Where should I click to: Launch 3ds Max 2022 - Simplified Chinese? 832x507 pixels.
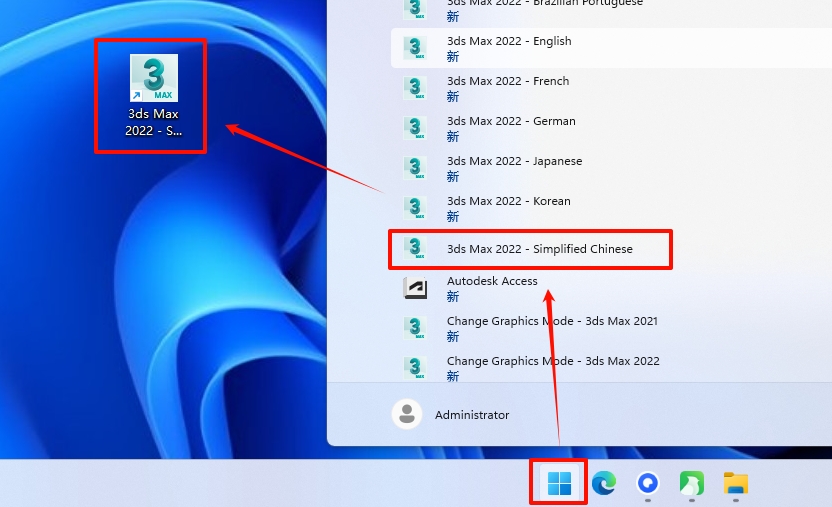539,249
